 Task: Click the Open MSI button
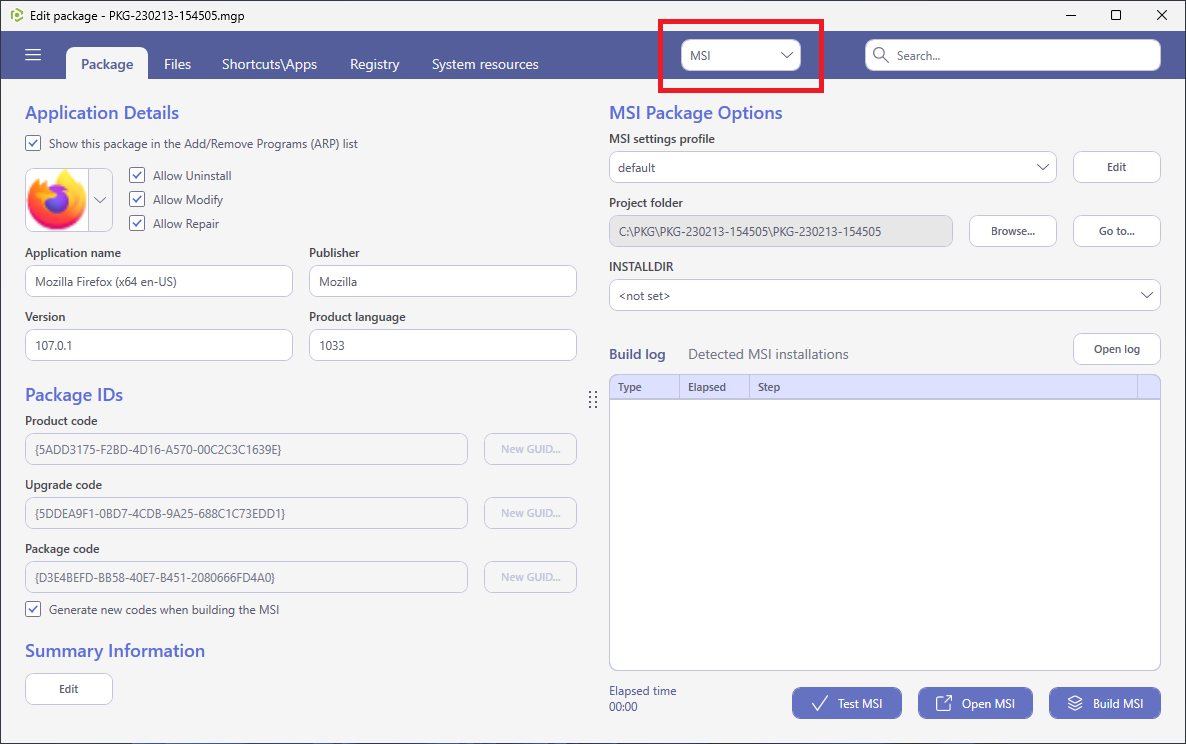pos(976,703)
